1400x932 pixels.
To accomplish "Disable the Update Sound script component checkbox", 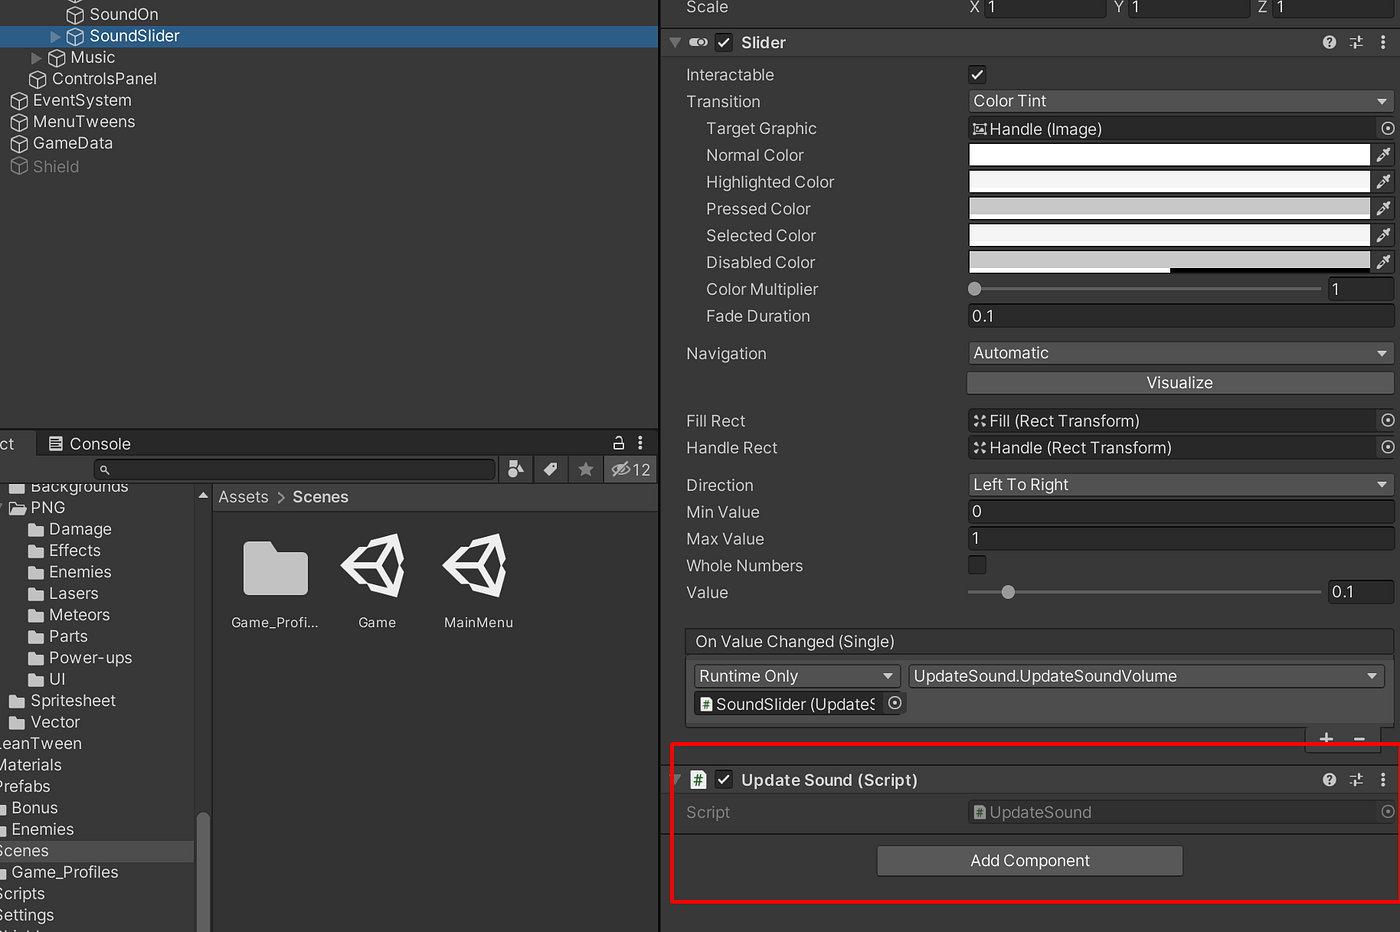I will (x=723, y=779).
